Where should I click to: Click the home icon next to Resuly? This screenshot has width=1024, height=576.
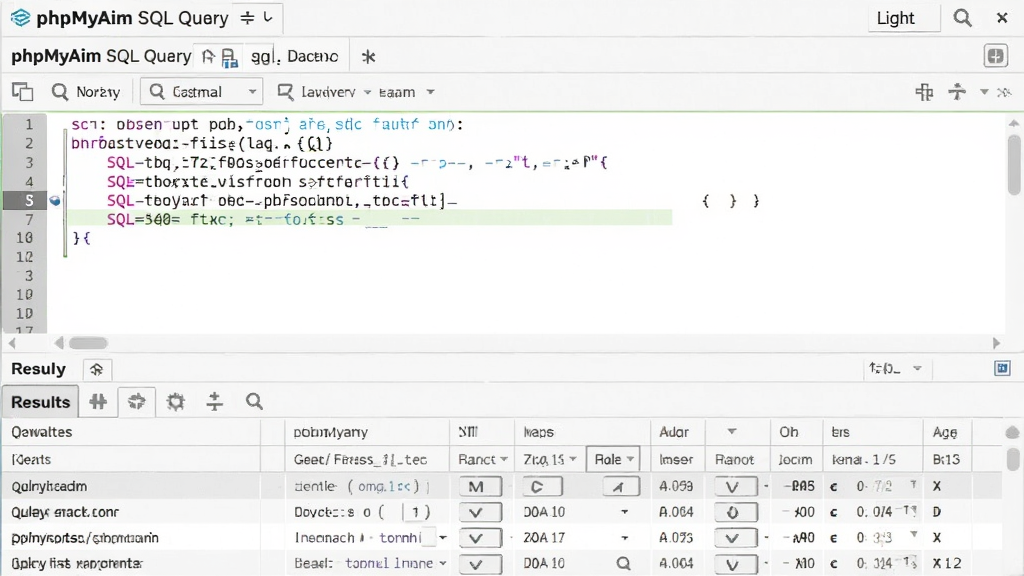[x=97, y=370]
